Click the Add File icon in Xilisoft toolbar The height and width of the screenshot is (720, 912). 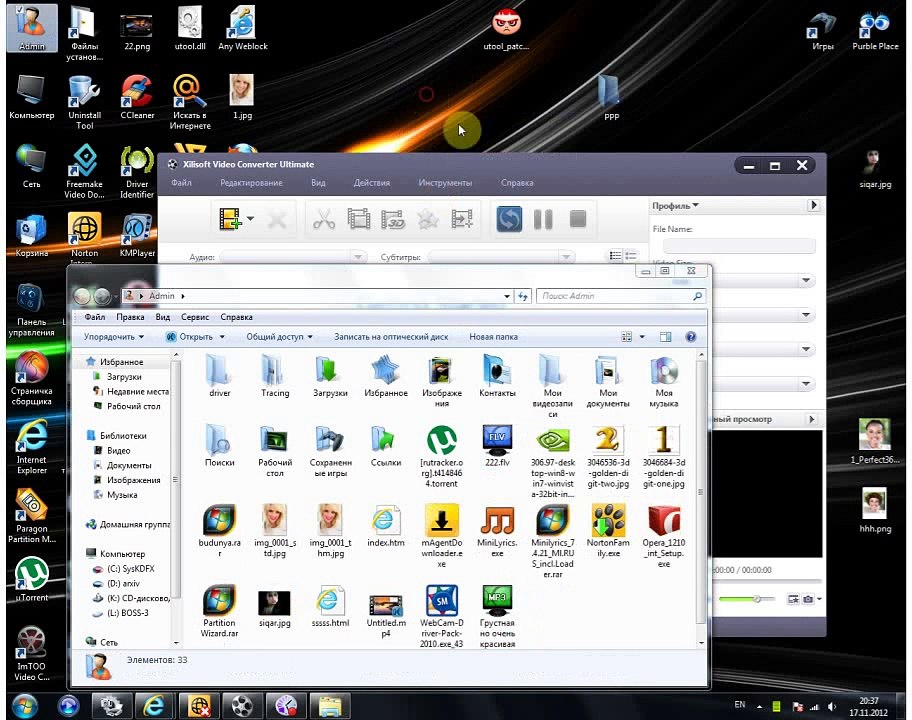pos(230,219)
